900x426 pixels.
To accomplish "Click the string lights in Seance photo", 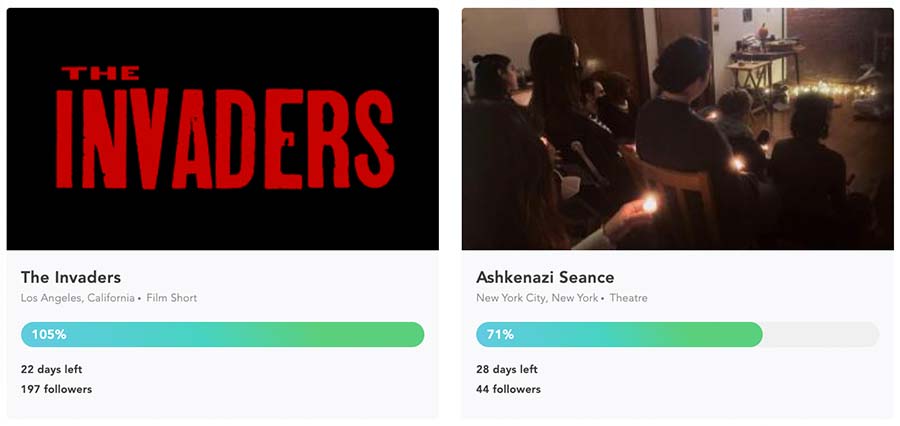I will click(x=832, y=90).
